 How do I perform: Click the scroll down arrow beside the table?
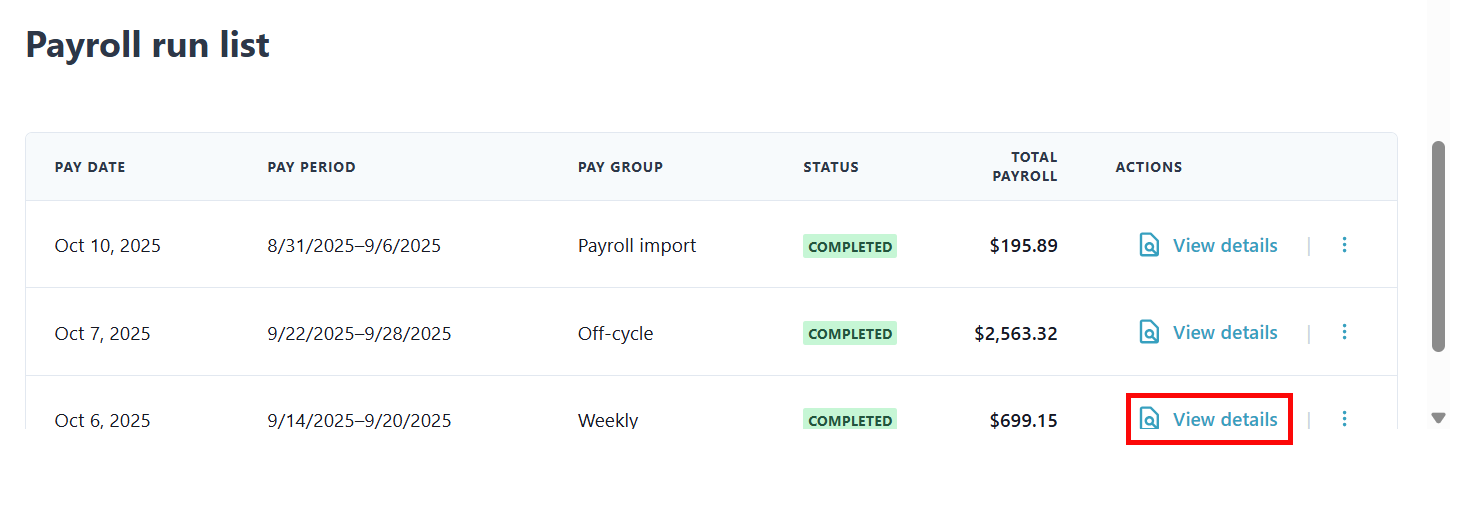(x=1438, y=418)
